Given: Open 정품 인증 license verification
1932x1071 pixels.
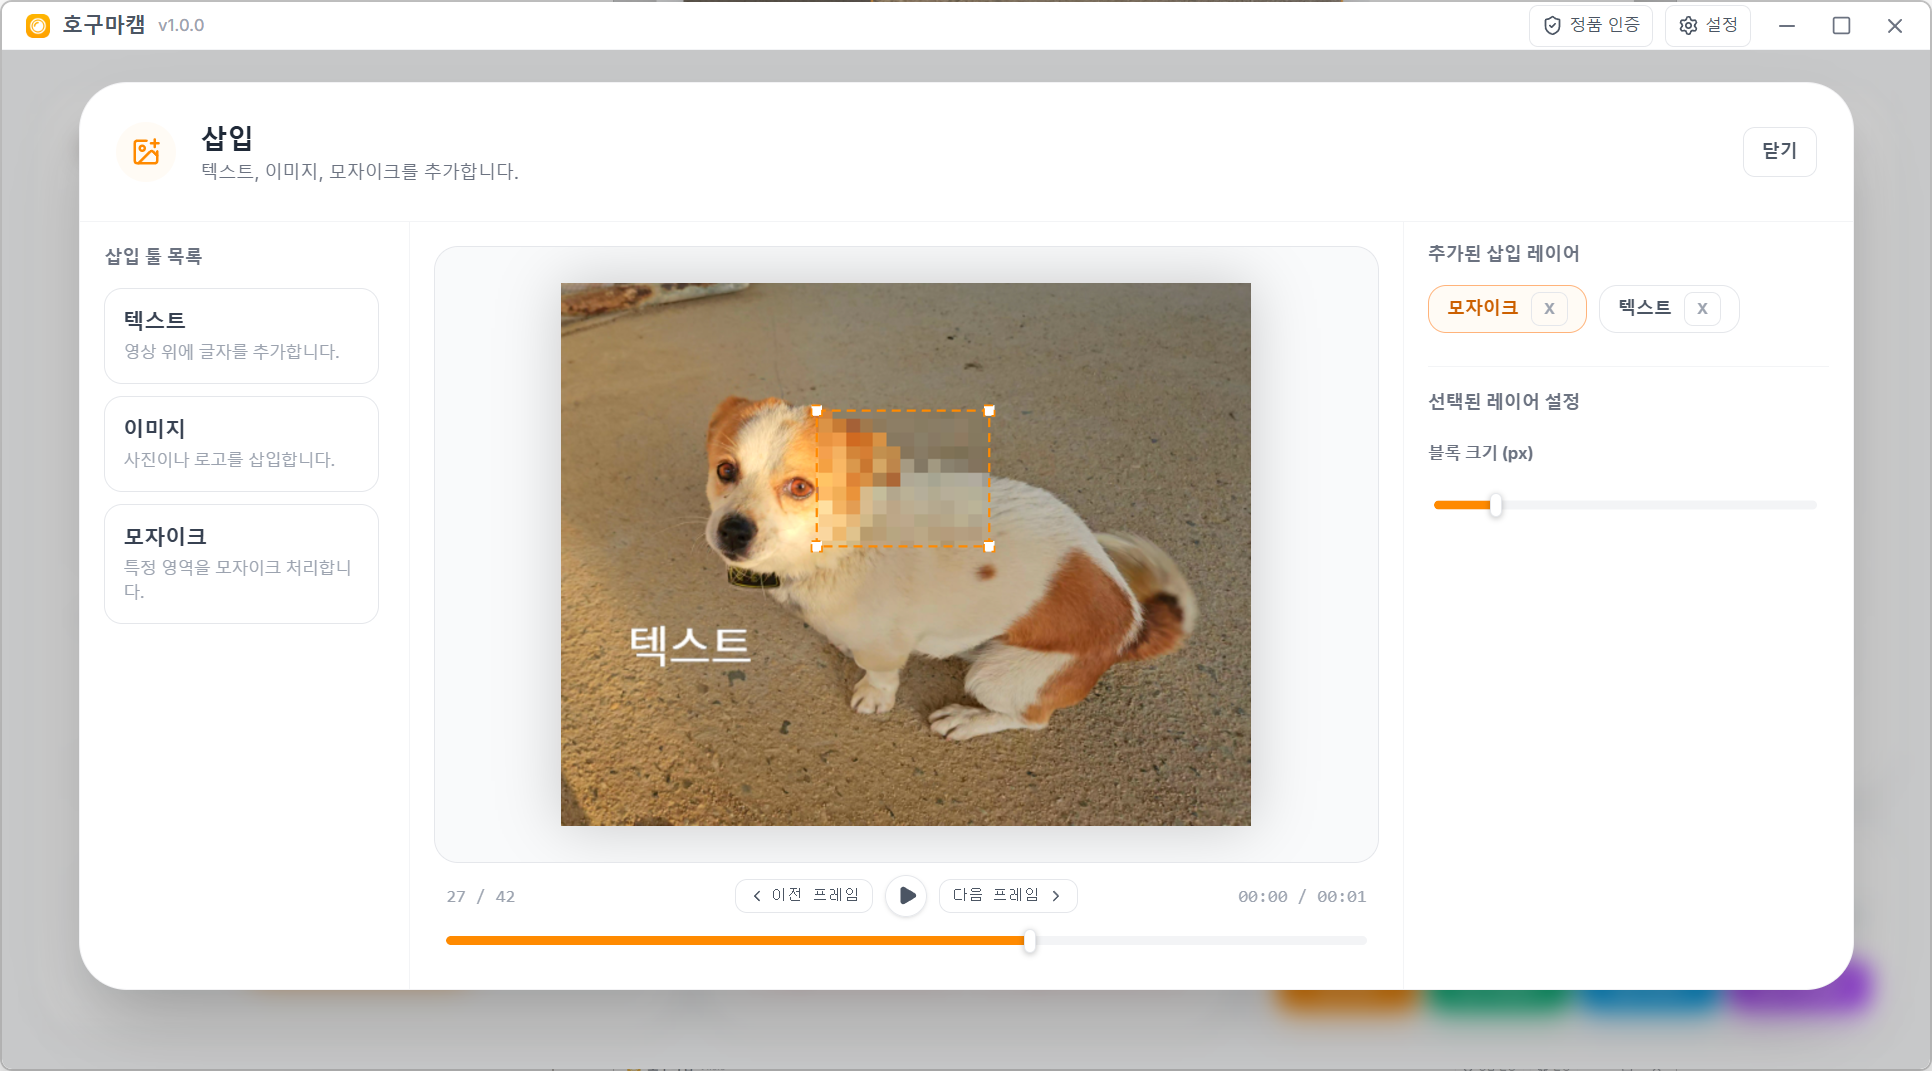Looking at the screenshot, I should pos(1590,25).
